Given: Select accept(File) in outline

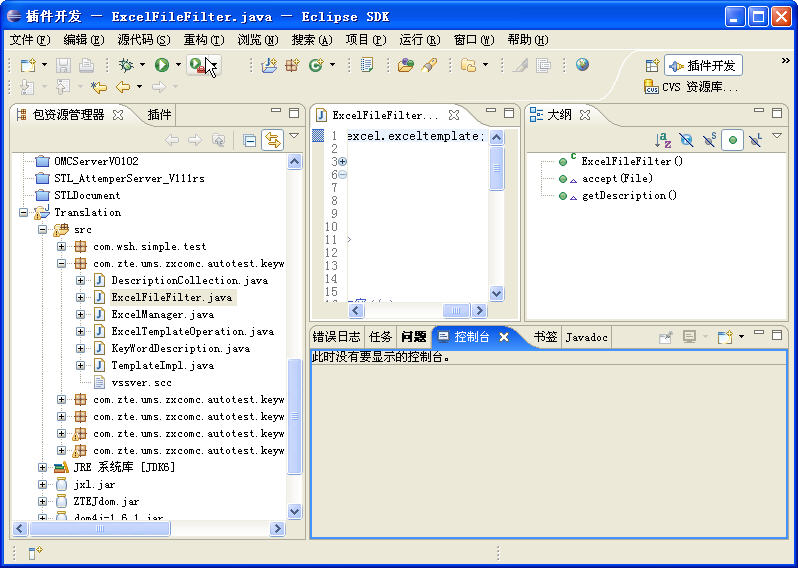Looking at the screenshot, I should pyautogui.click(x=617, y=179).
